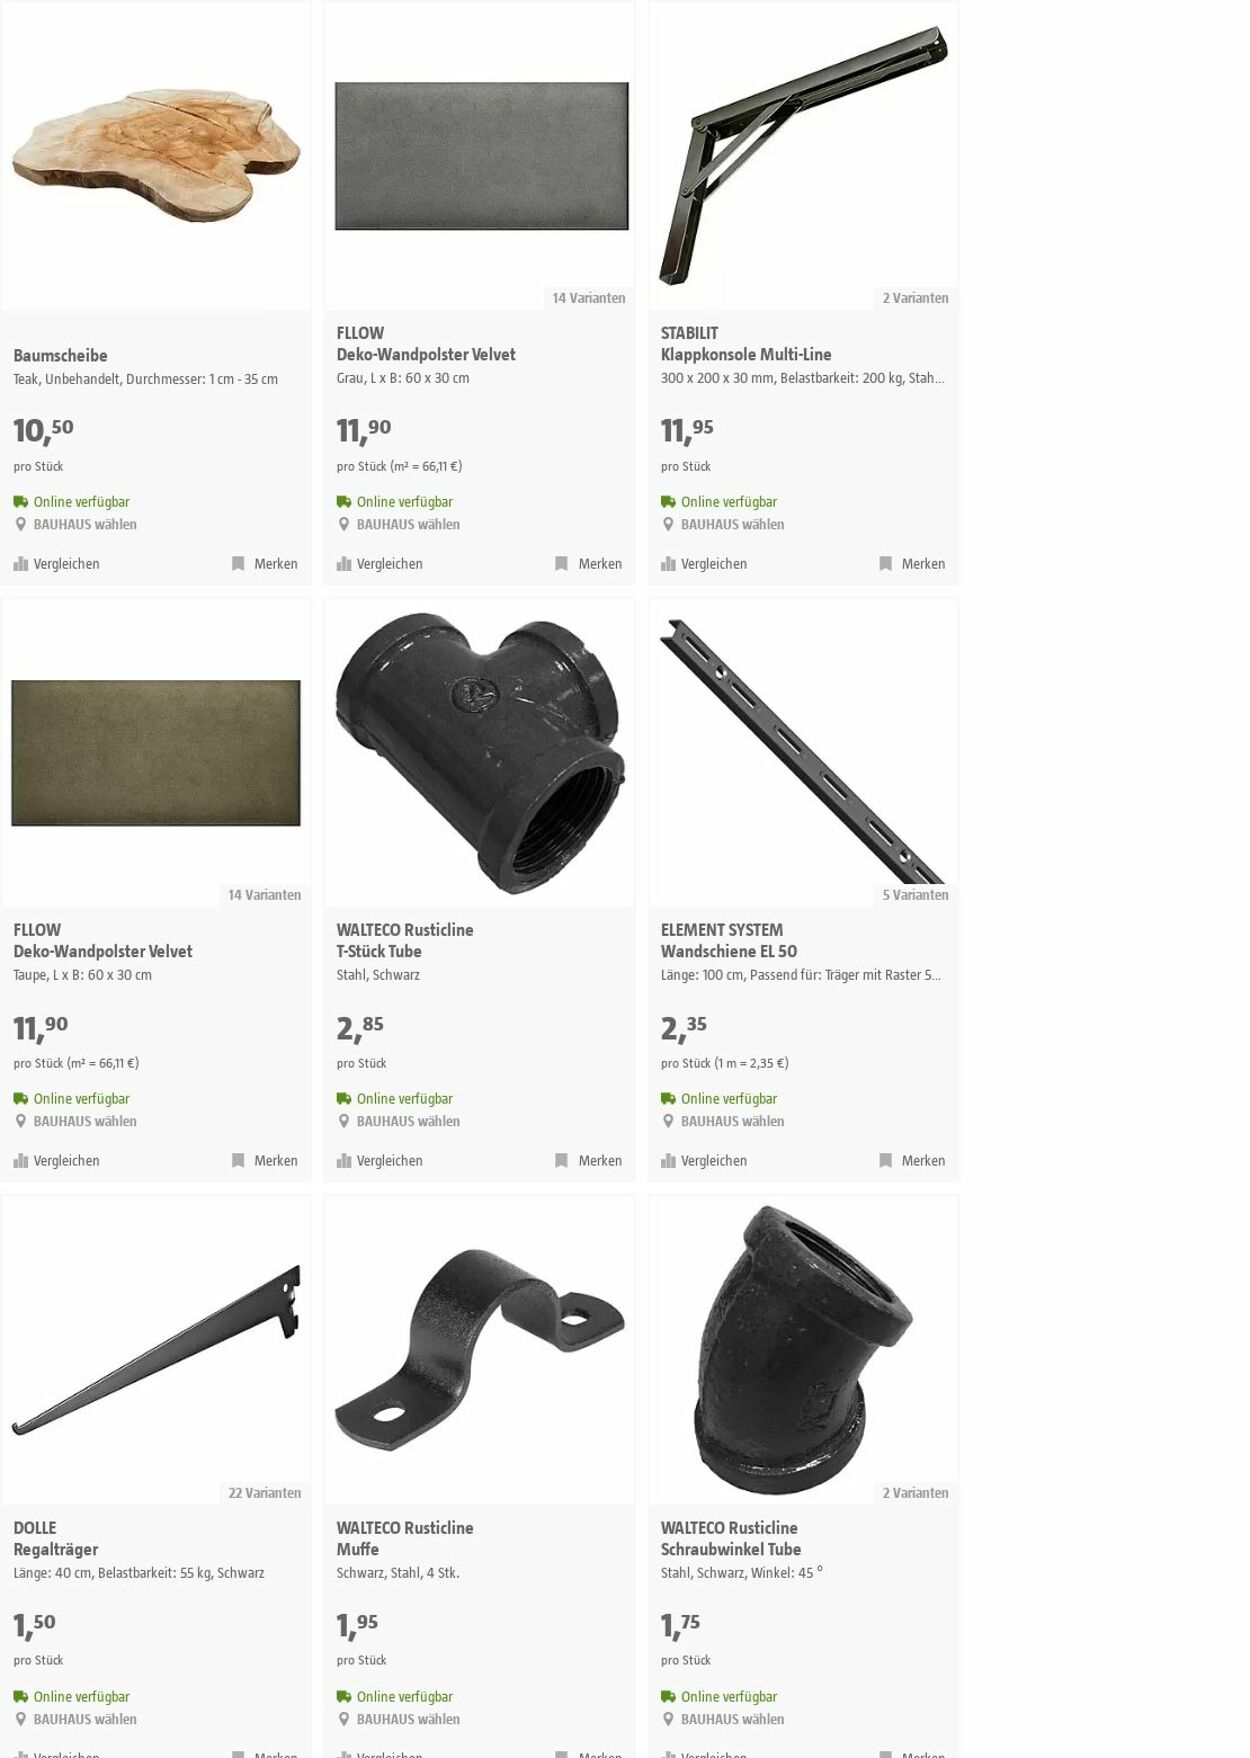Click bookmark icon for Taupe Wandpolster Velvet
The height and width of the screenshot is (1758, 1250).
[238, 1161]
